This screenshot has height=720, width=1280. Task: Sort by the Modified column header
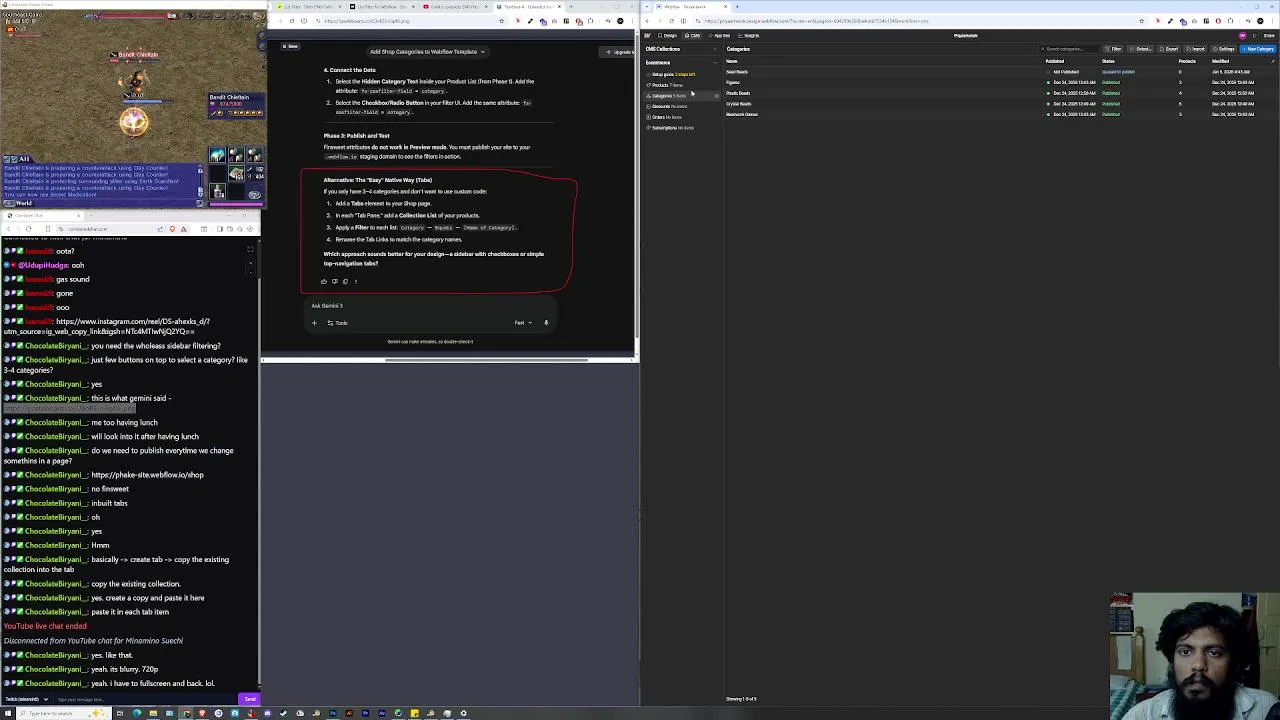tap(1221, 61)
